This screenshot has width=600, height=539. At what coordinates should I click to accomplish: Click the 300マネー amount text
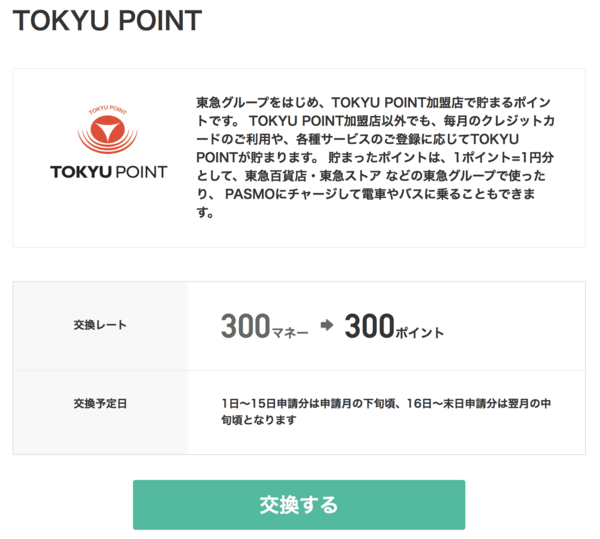click(264, 326)
